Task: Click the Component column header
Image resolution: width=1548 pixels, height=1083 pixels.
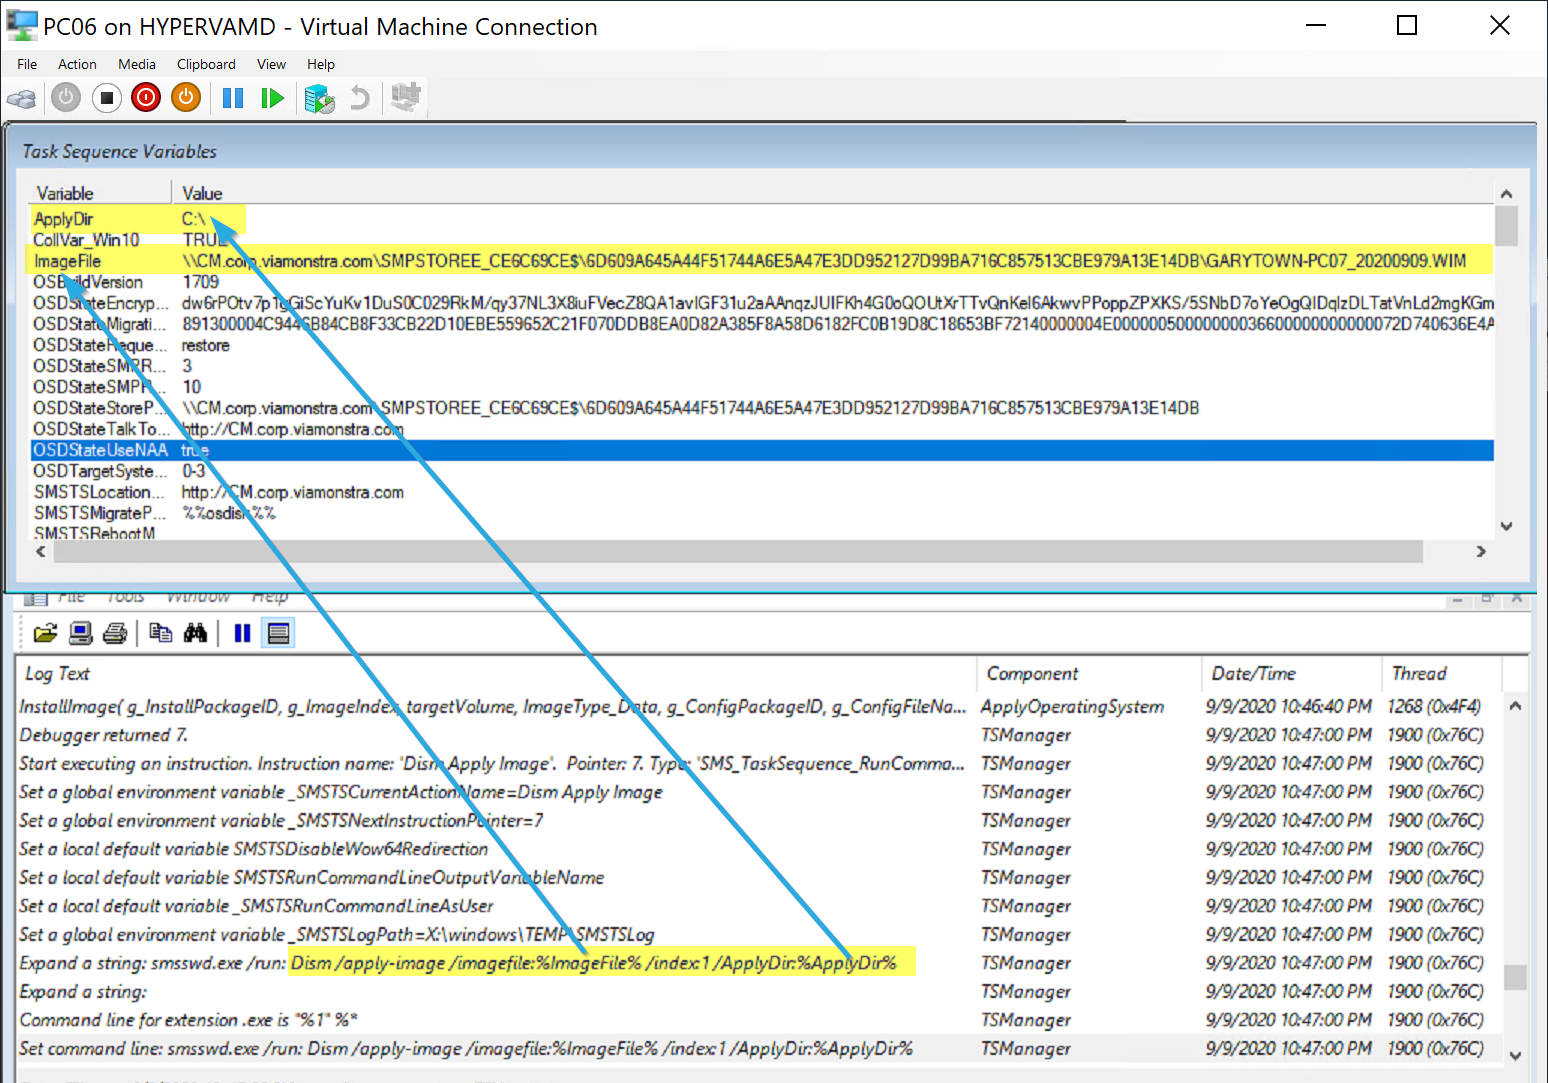Action: click(x=1032, y=674)
